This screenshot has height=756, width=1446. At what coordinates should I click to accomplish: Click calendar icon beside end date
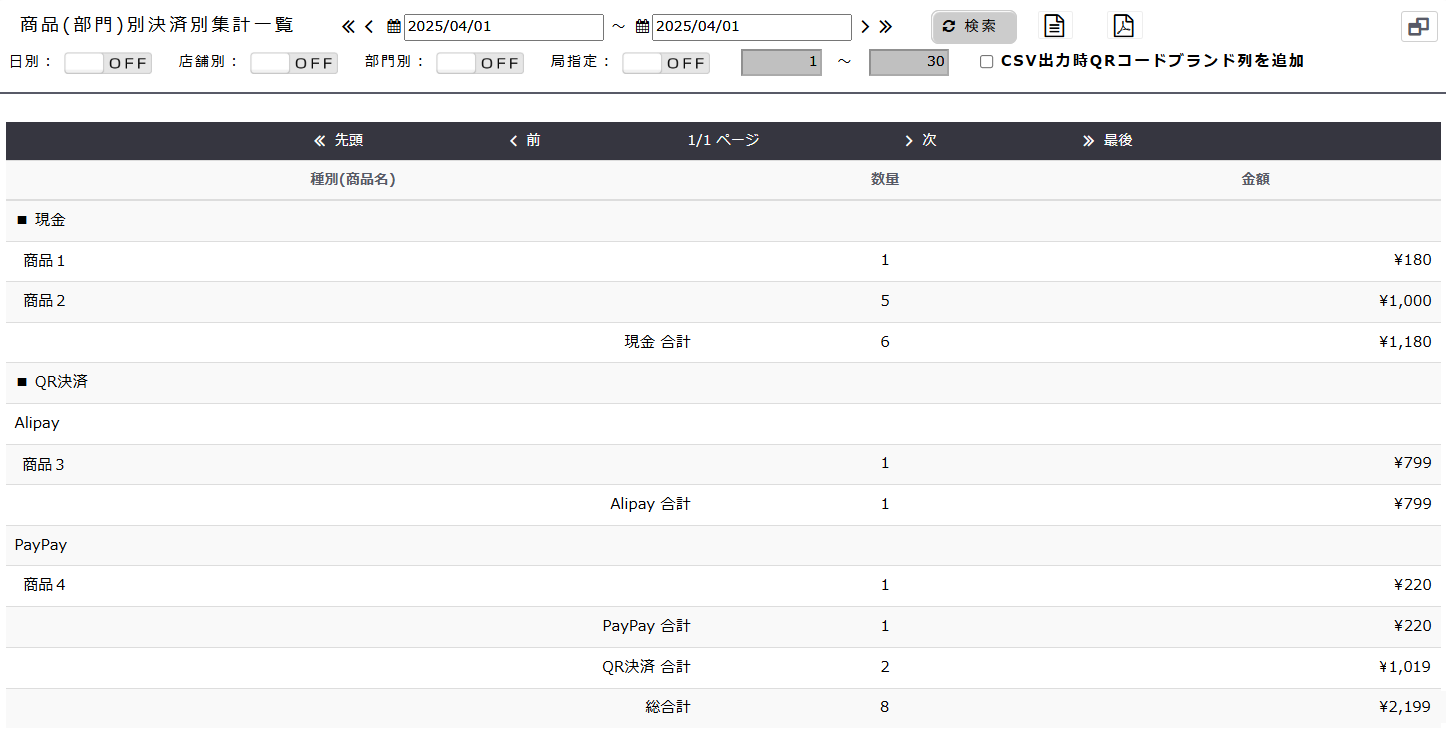(642, 27)
